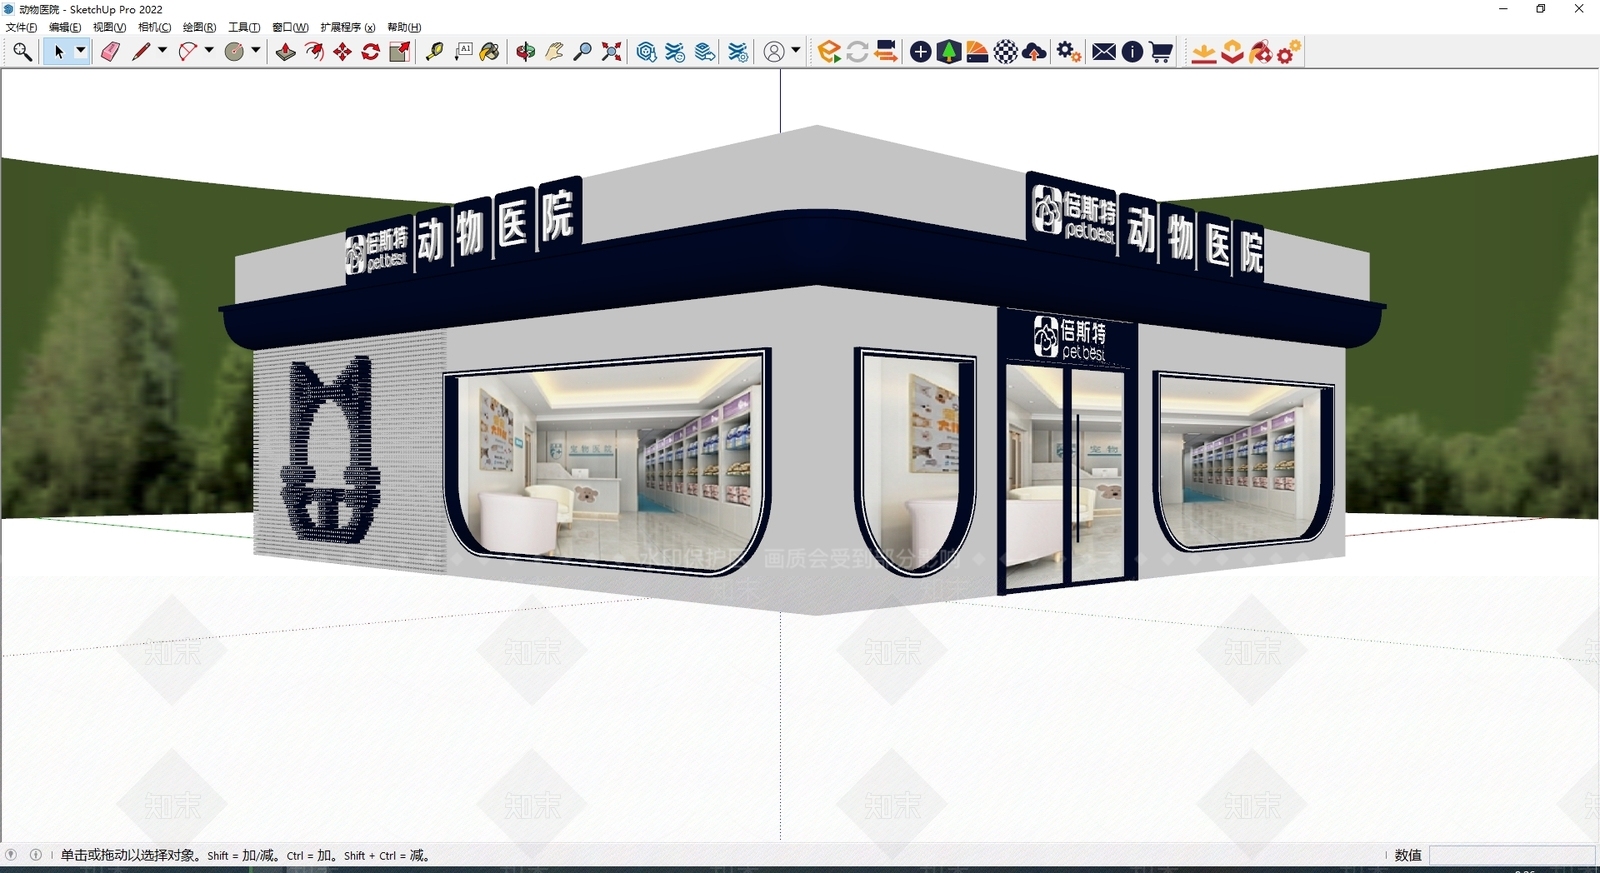This screenshot has height=873, width=1600.
Task: Click the Text label tool
Action: click(463, 52)
